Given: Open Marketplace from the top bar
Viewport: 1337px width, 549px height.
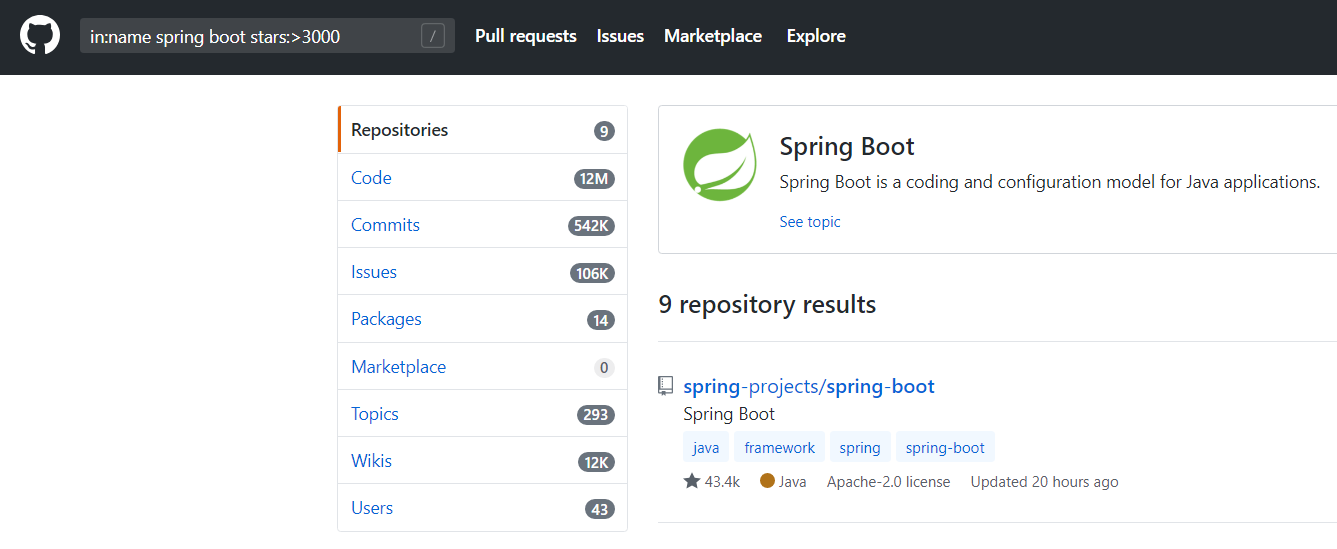Looking at the screenshot, I should 713,36.
